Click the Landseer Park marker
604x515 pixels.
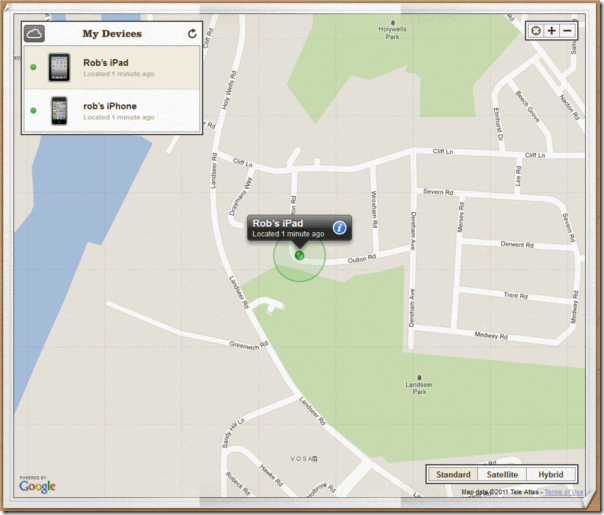419,385
